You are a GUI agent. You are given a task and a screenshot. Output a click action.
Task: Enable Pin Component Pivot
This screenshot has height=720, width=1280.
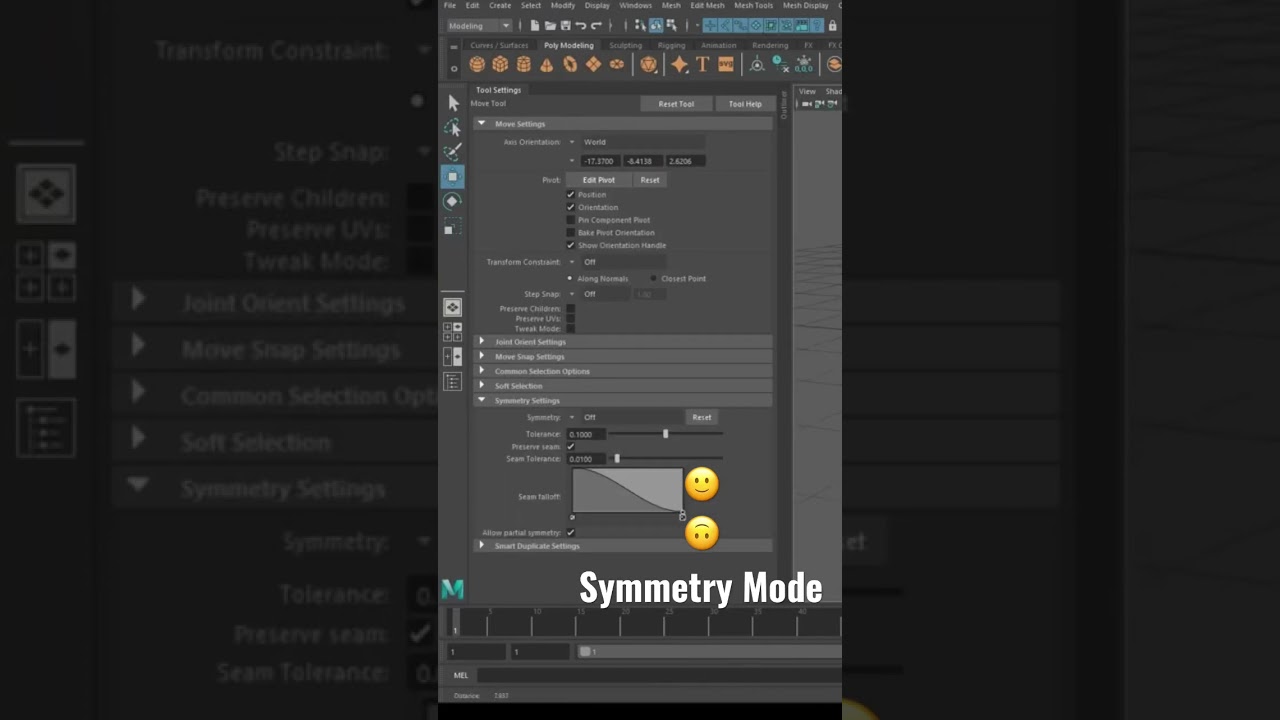(571, 220)
